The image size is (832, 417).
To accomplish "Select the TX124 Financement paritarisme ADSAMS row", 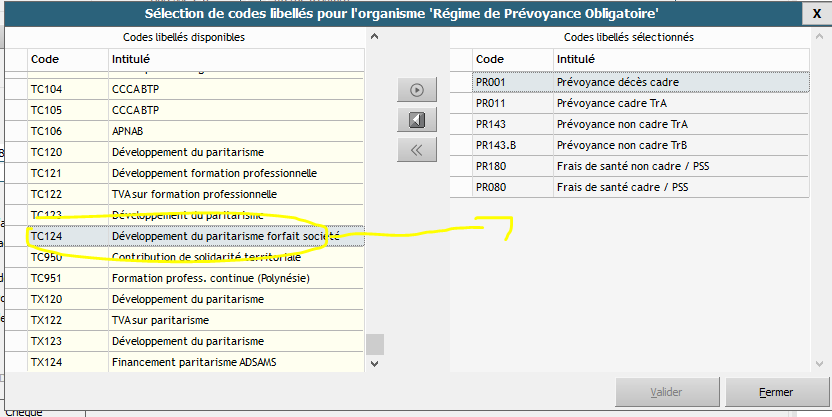I will (x=196, y=362).
